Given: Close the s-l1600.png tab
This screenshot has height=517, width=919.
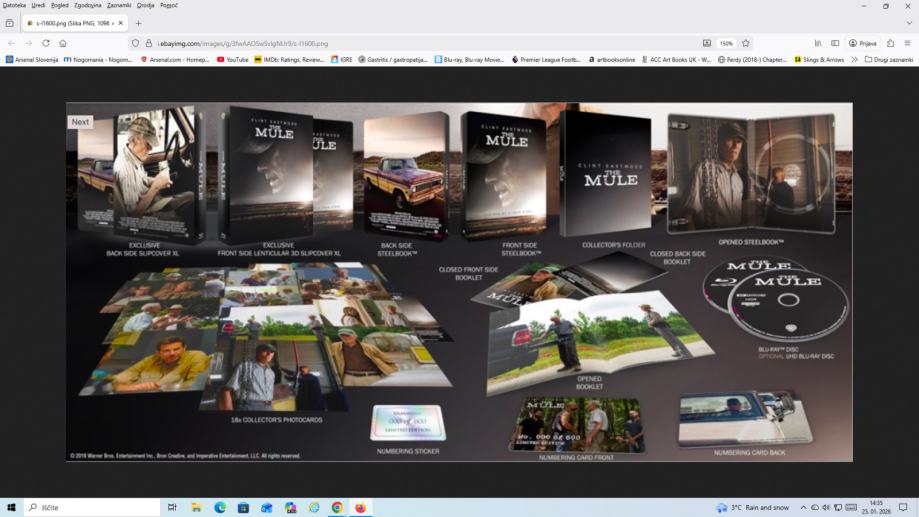Looking at the screenshot, I should pyautogui.click(x=120, y=23).
